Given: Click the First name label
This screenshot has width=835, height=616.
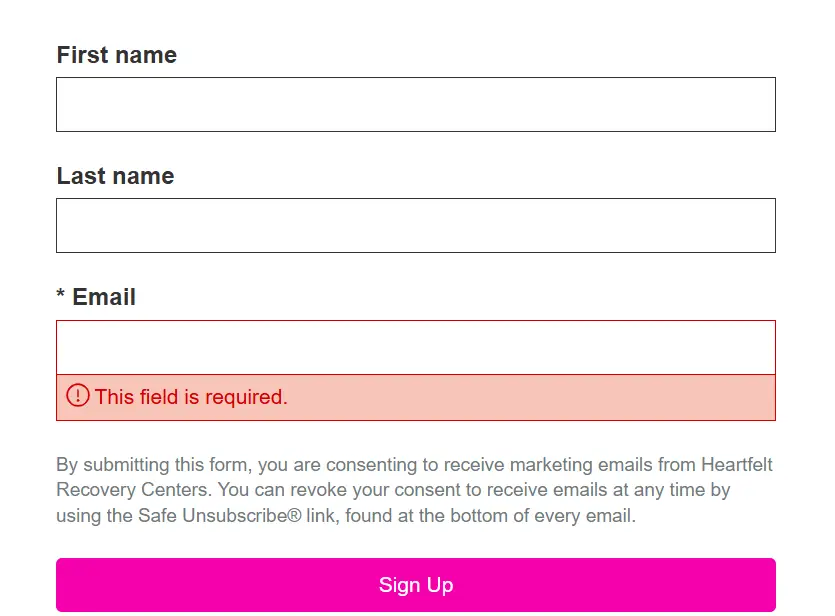Looking at the screenshot, I should pos(117,55).
